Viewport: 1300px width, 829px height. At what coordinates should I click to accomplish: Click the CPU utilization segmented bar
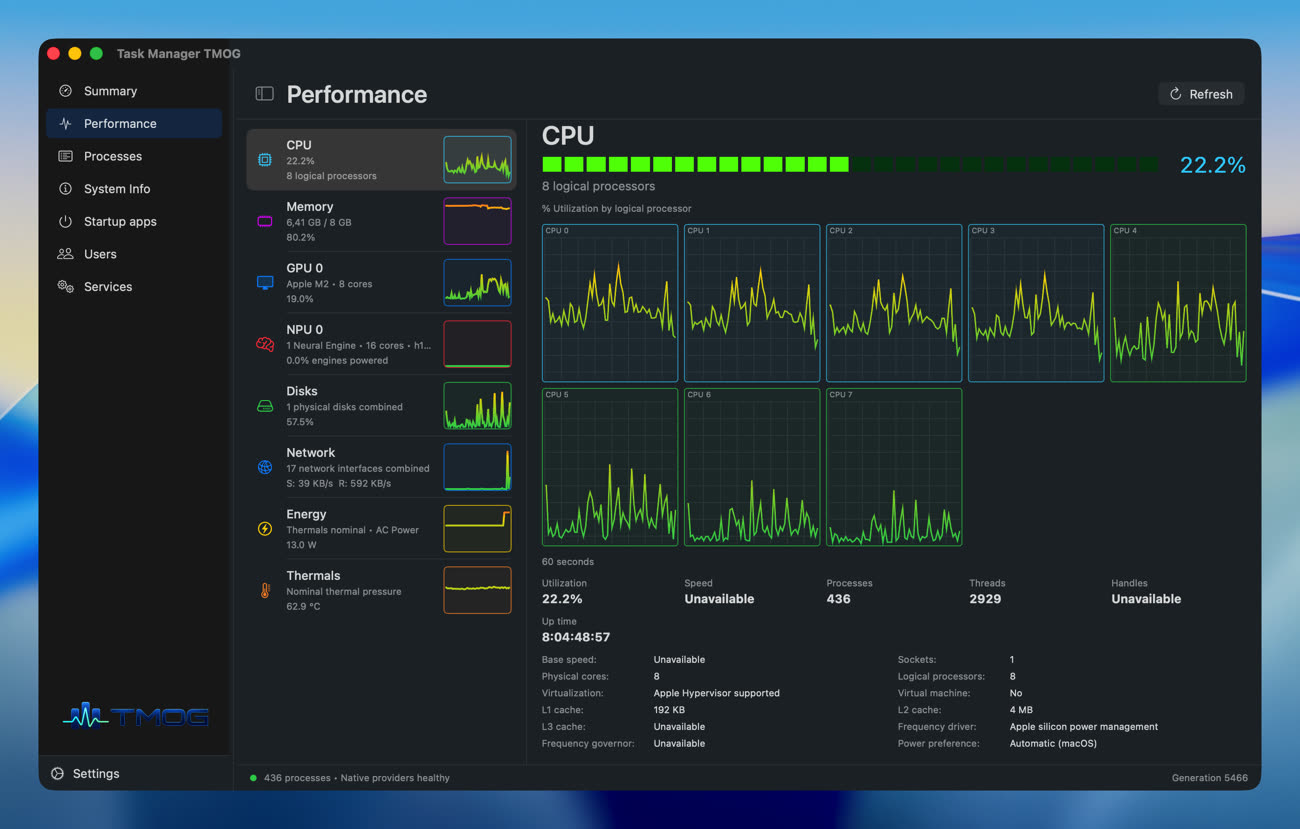point(850,164)
